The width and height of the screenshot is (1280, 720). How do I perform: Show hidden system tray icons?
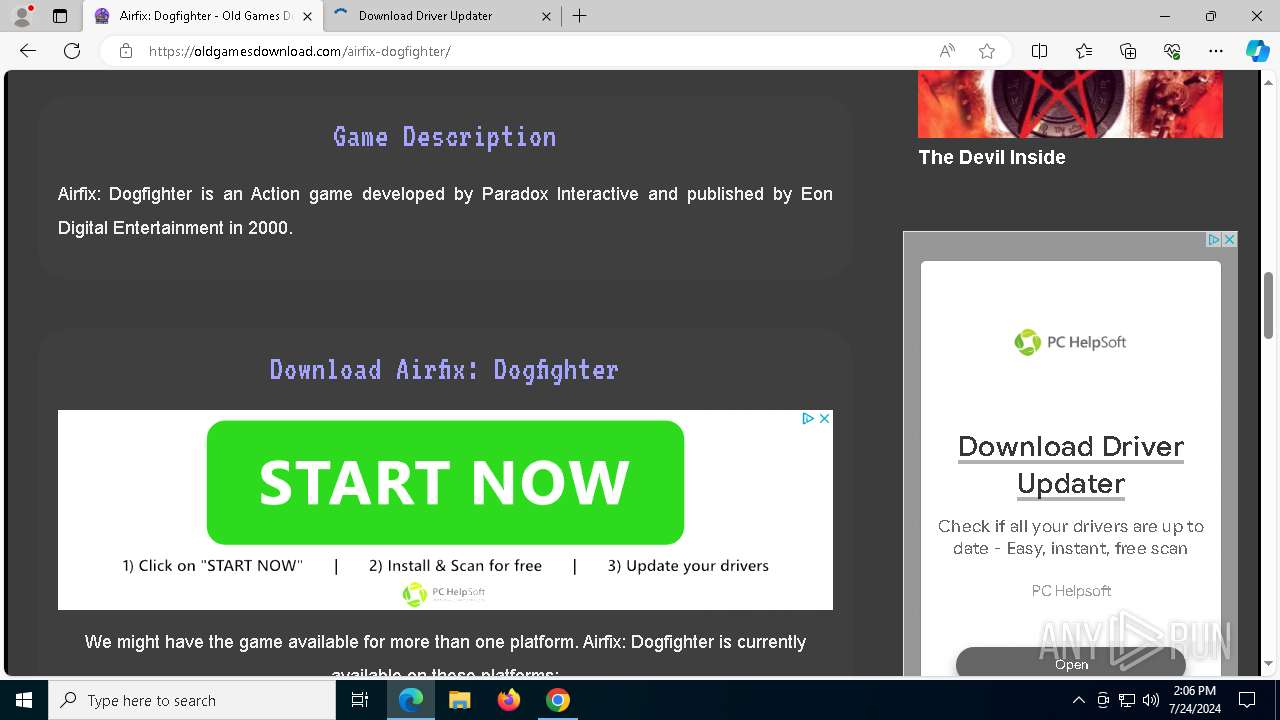(x=1078, y=700)
